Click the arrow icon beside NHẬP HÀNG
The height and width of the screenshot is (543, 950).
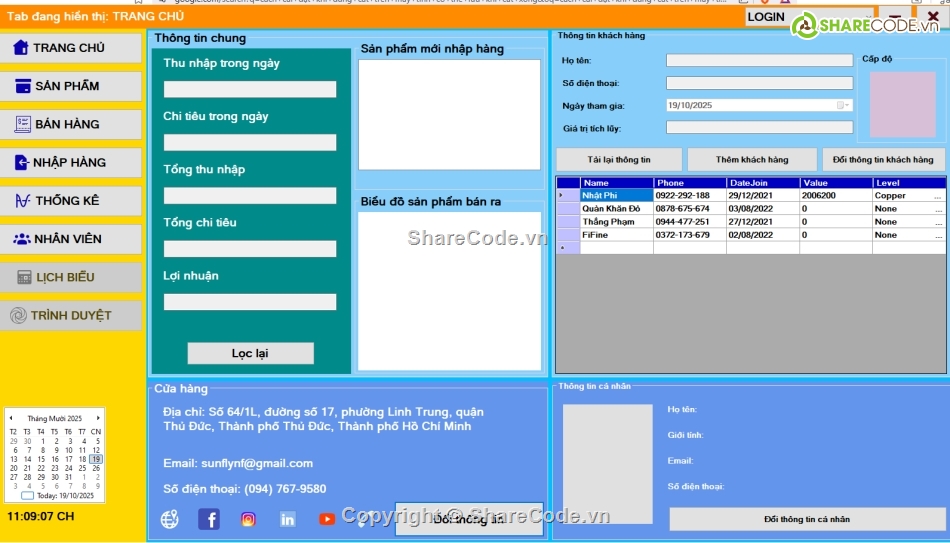(x=22, y=162)
